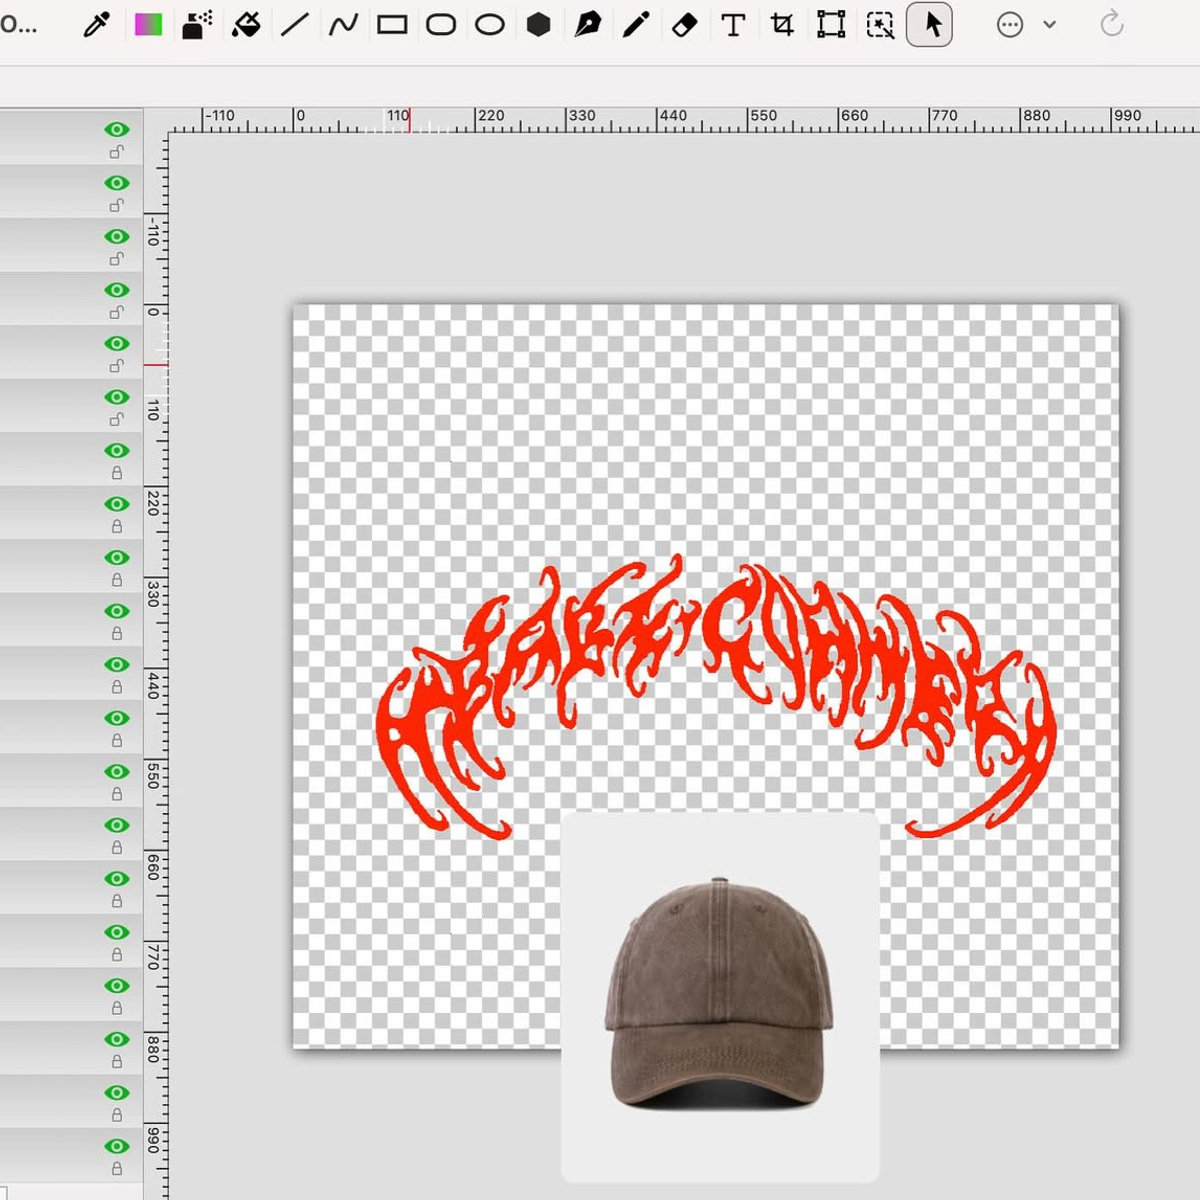The width and height of the screenshot is (1200, 1200).
Task: Choose the Curve tool
Action: (343, 25)
